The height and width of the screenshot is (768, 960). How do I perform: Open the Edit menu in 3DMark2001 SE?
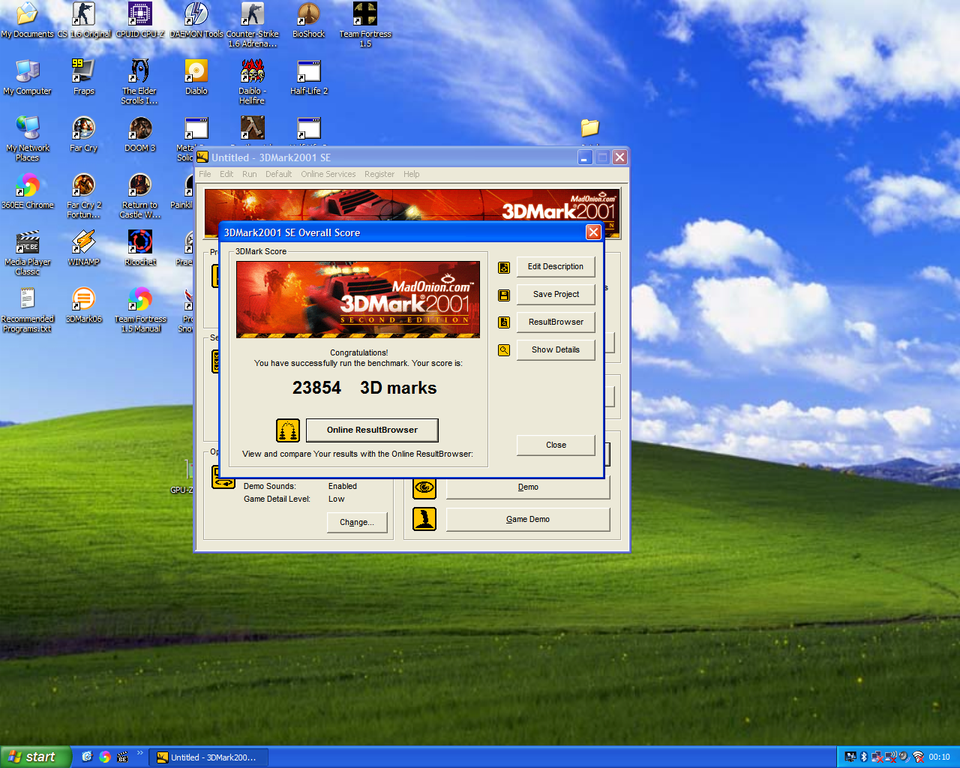[x=227, y=175]
